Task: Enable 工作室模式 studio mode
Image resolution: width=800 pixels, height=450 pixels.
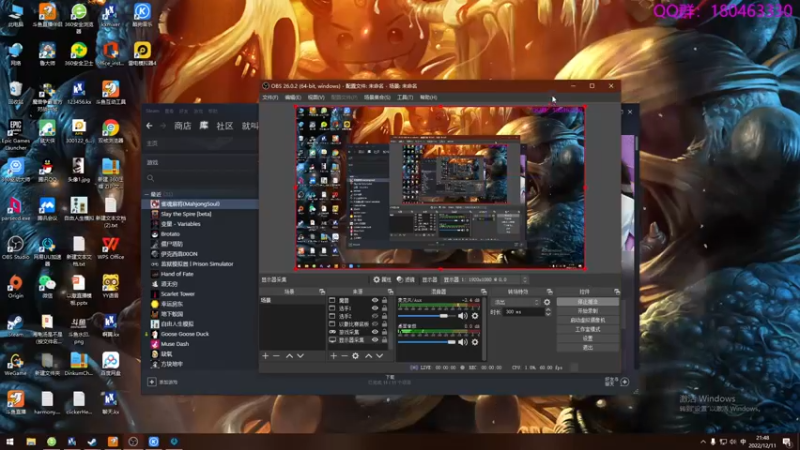Action: (588, 329)
